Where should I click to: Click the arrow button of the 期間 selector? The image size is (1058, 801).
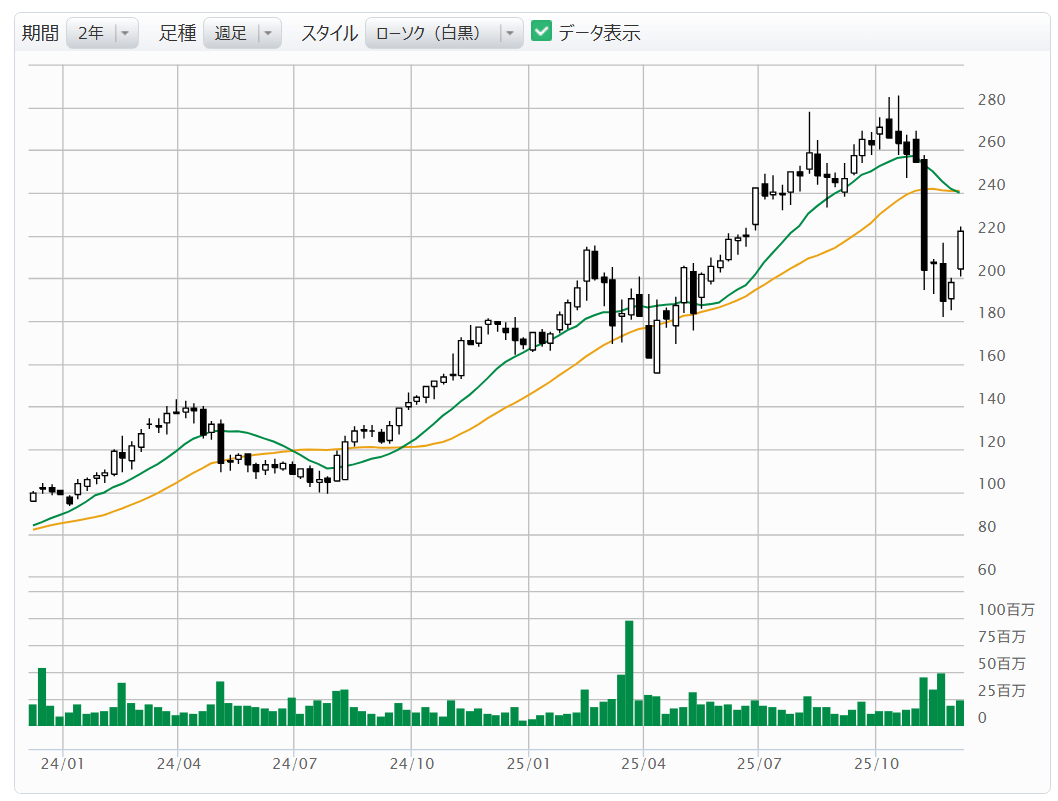pos(125,33)
